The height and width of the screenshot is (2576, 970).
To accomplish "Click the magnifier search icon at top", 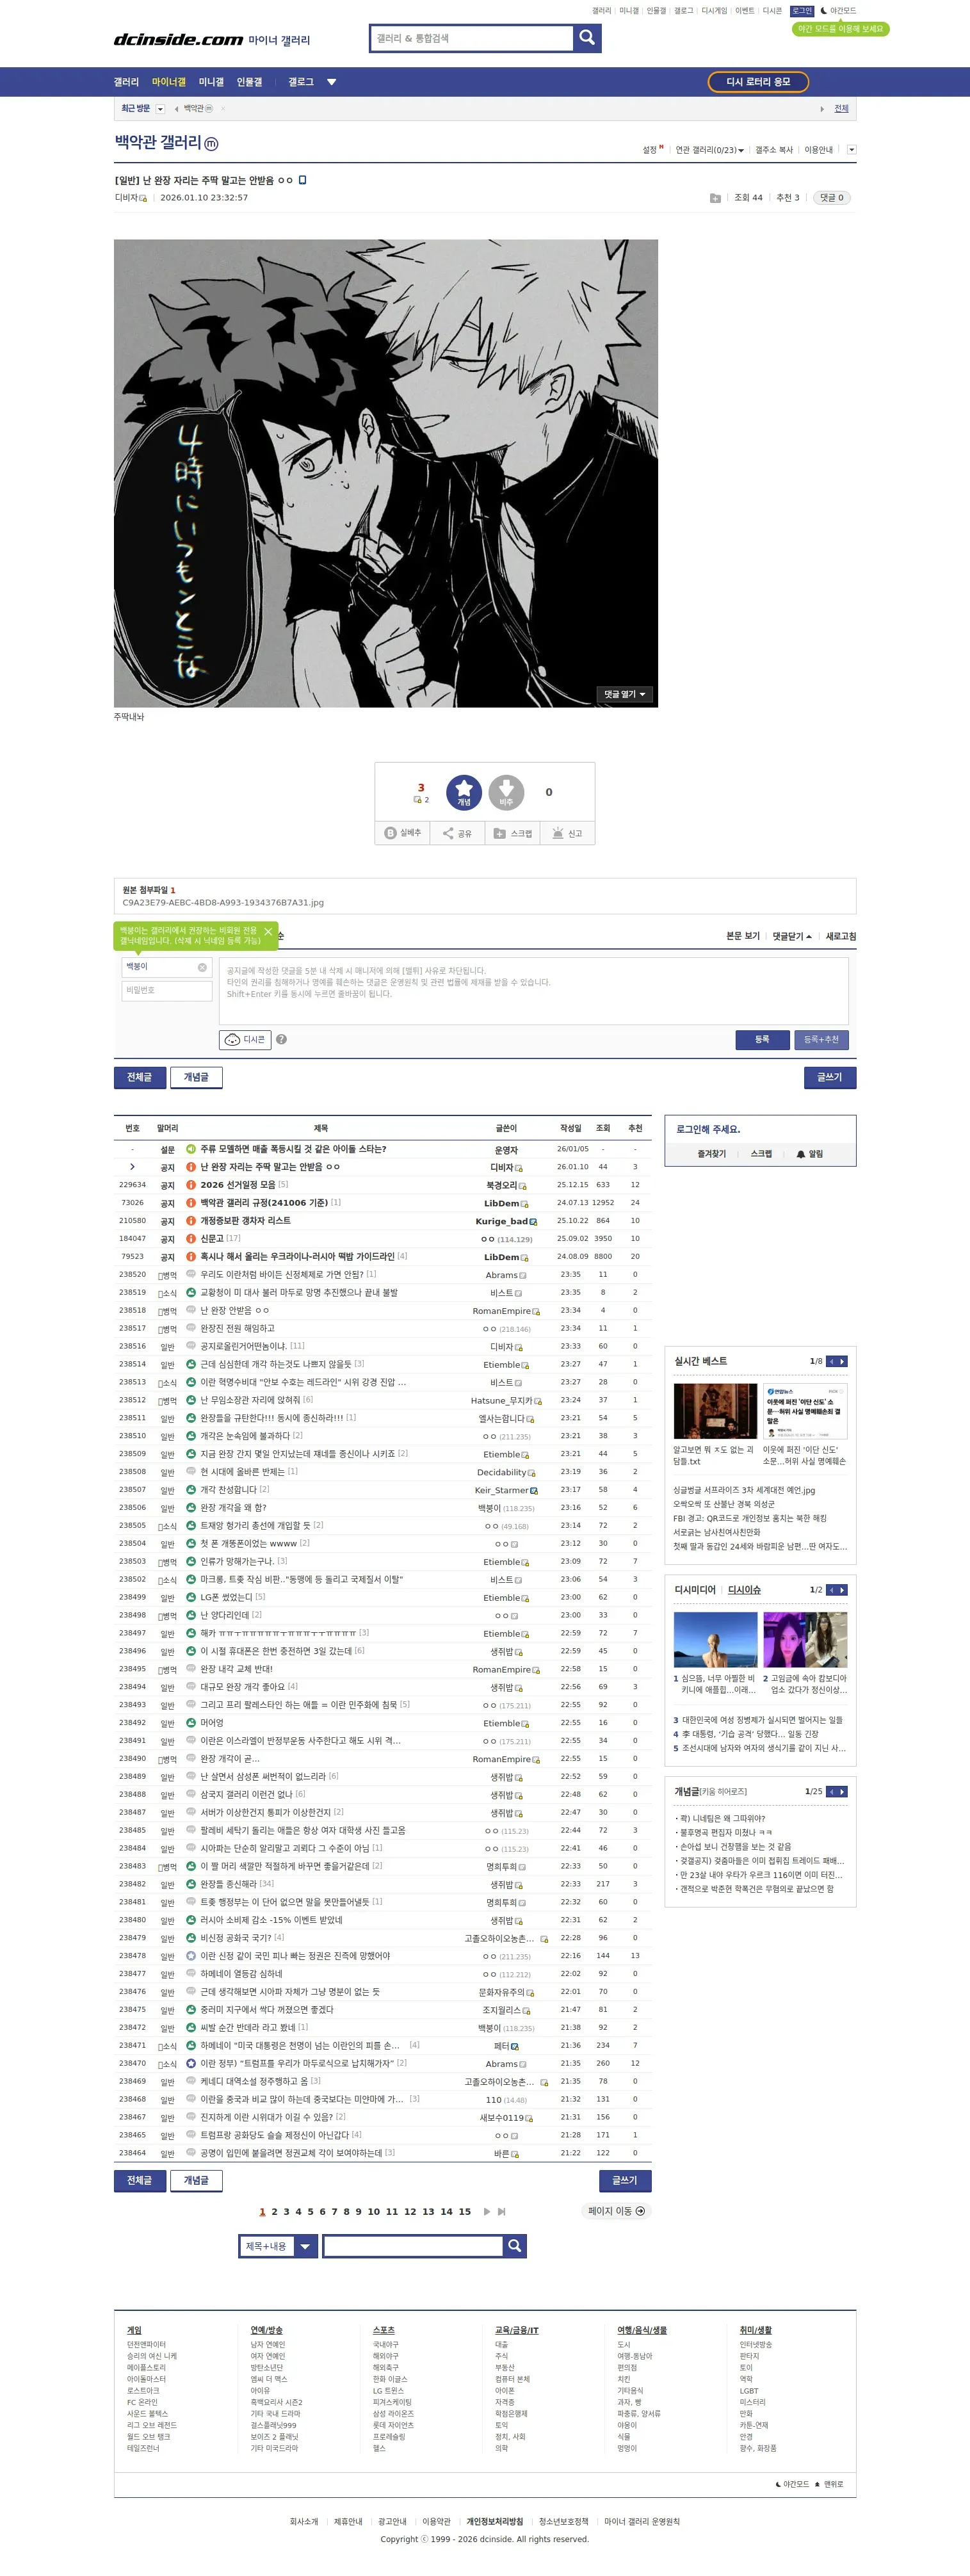I will tap(587, 38).
